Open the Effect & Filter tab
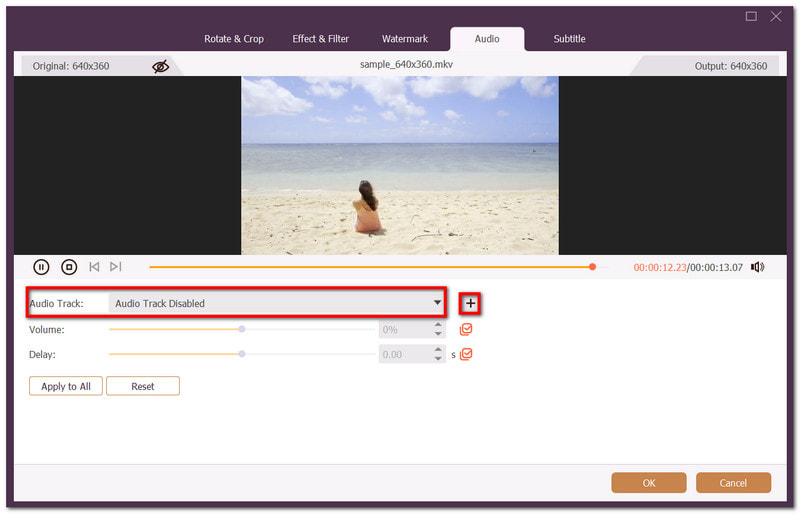This screenshot has width=800, height=514. pyautogui.click(x=321, y=39)
